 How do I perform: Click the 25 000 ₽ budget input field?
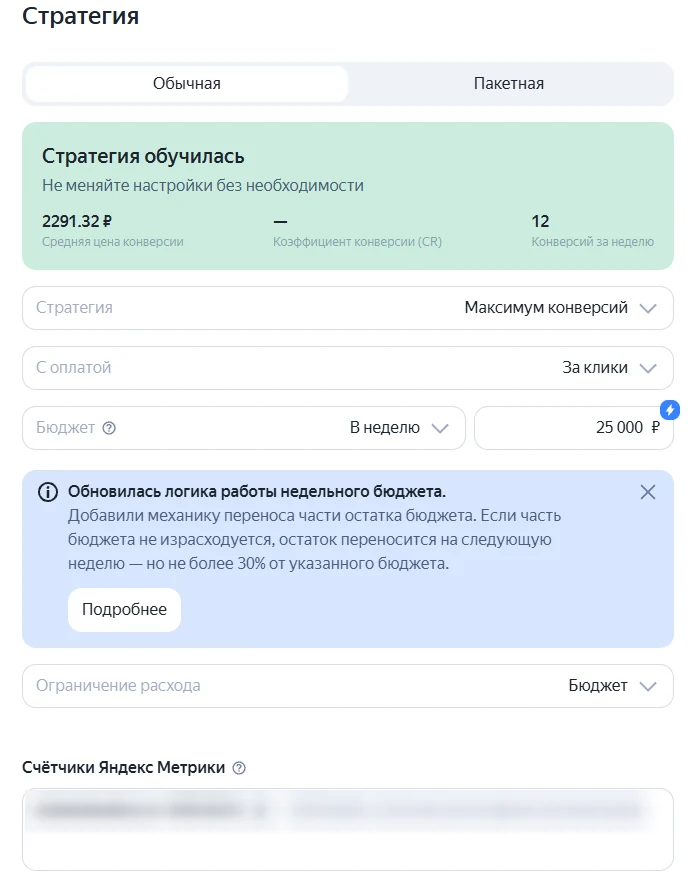point(573,428)
